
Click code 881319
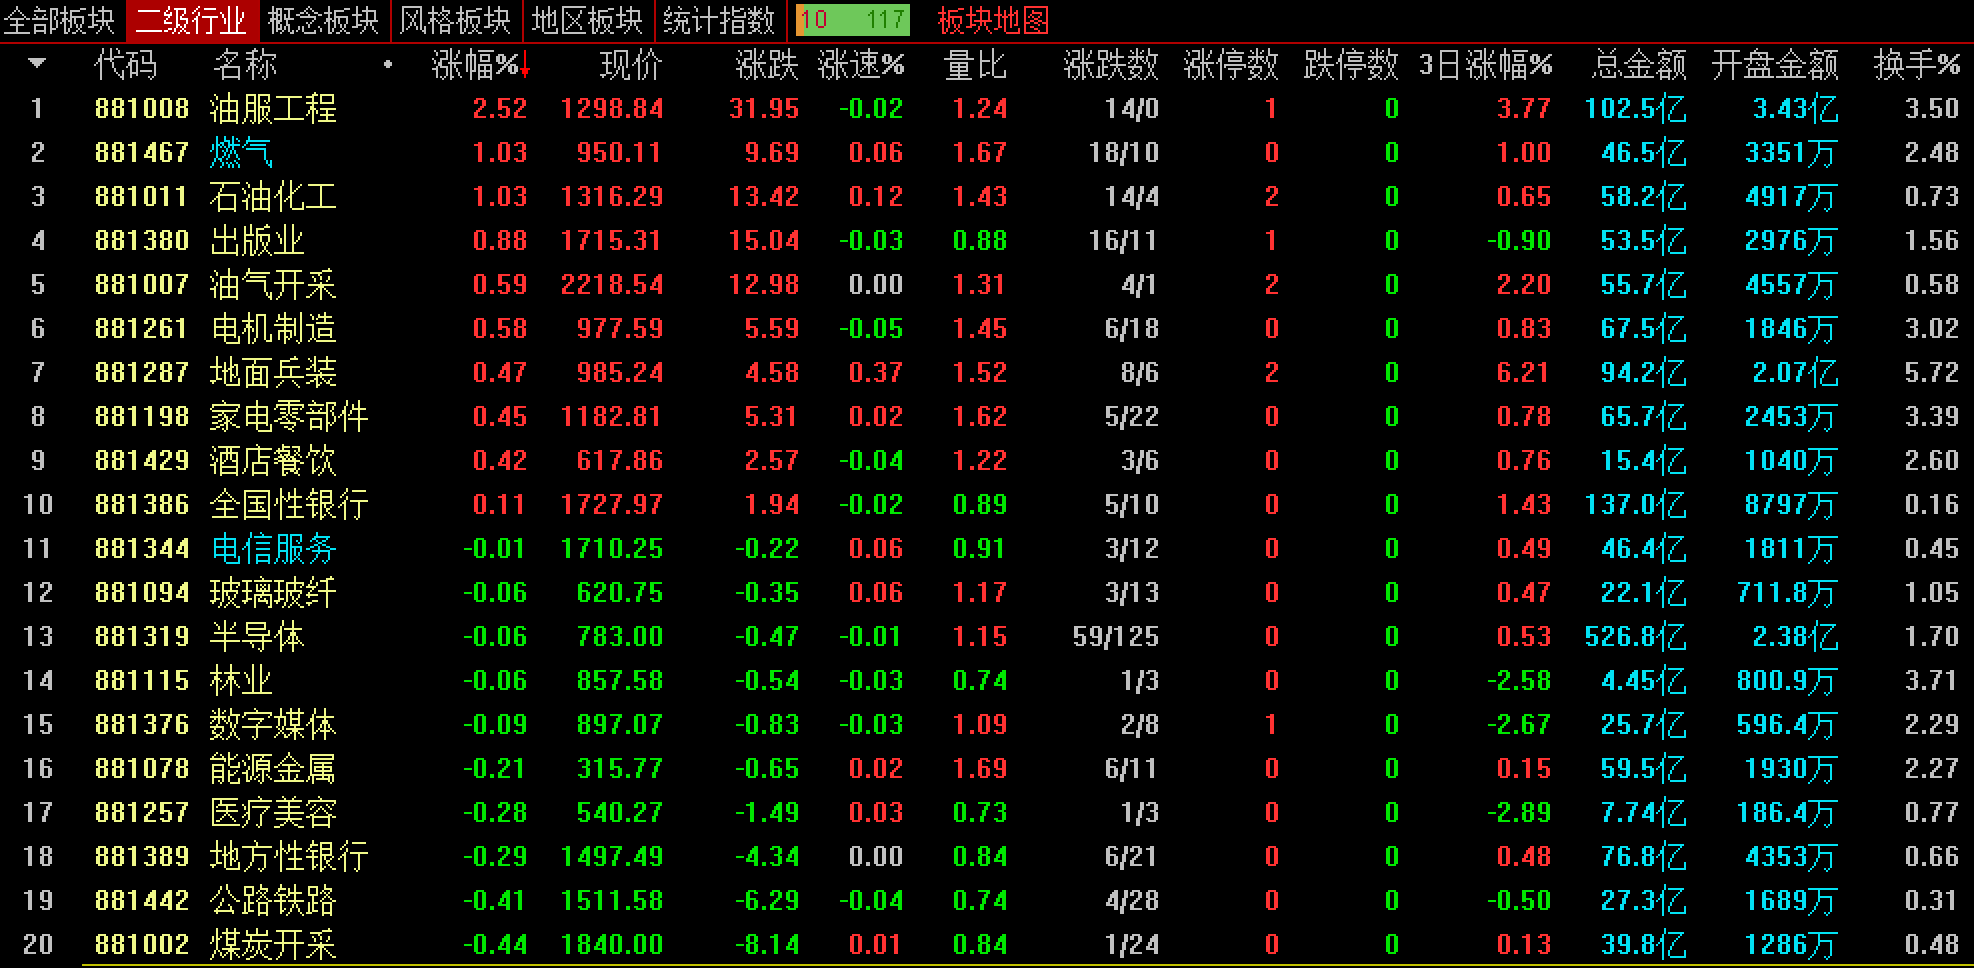click(x=142, y=636)
